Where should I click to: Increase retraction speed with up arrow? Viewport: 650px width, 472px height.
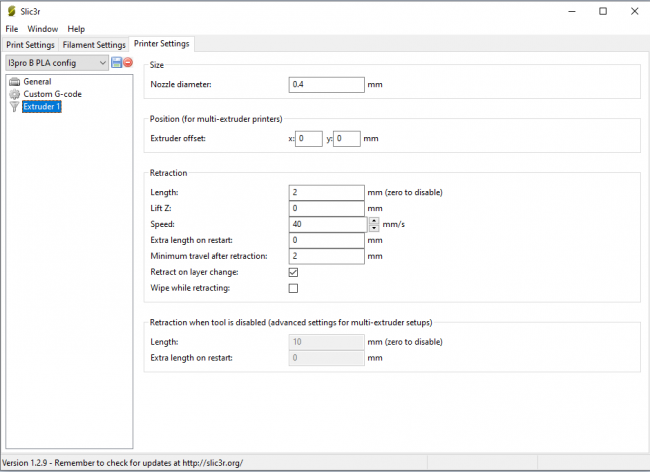click(374, 221)
